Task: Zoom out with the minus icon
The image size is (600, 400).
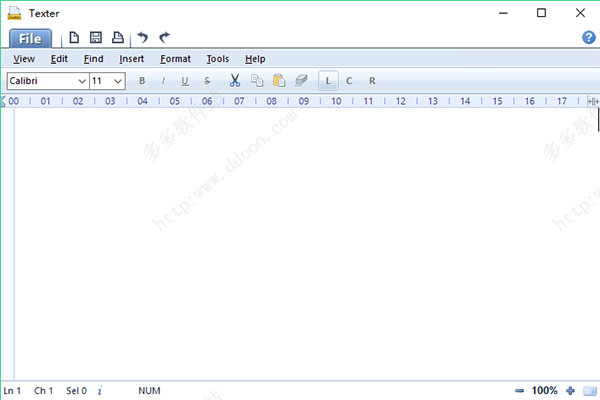Action: coord(519,391)
